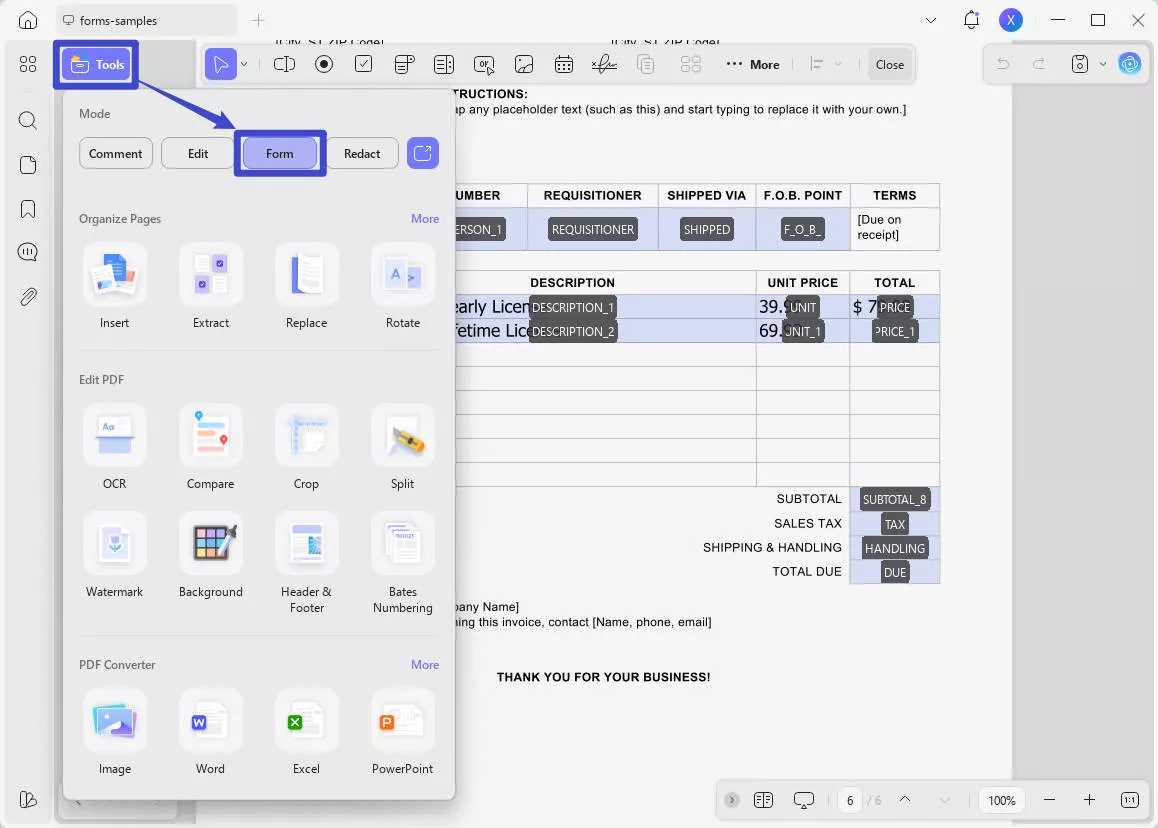Select the checkbox form tool
This screenshot has height=828, width=1158.
(x=363, y=64)
